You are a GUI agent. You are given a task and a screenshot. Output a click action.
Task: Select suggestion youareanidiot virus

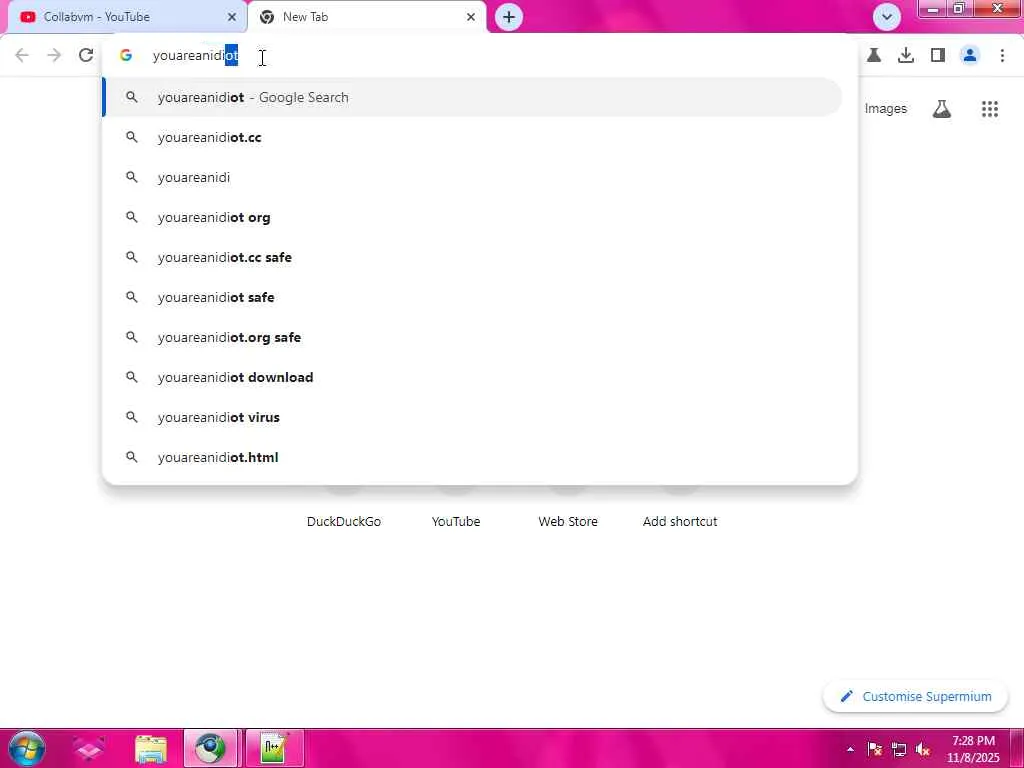tap(473, 417)
